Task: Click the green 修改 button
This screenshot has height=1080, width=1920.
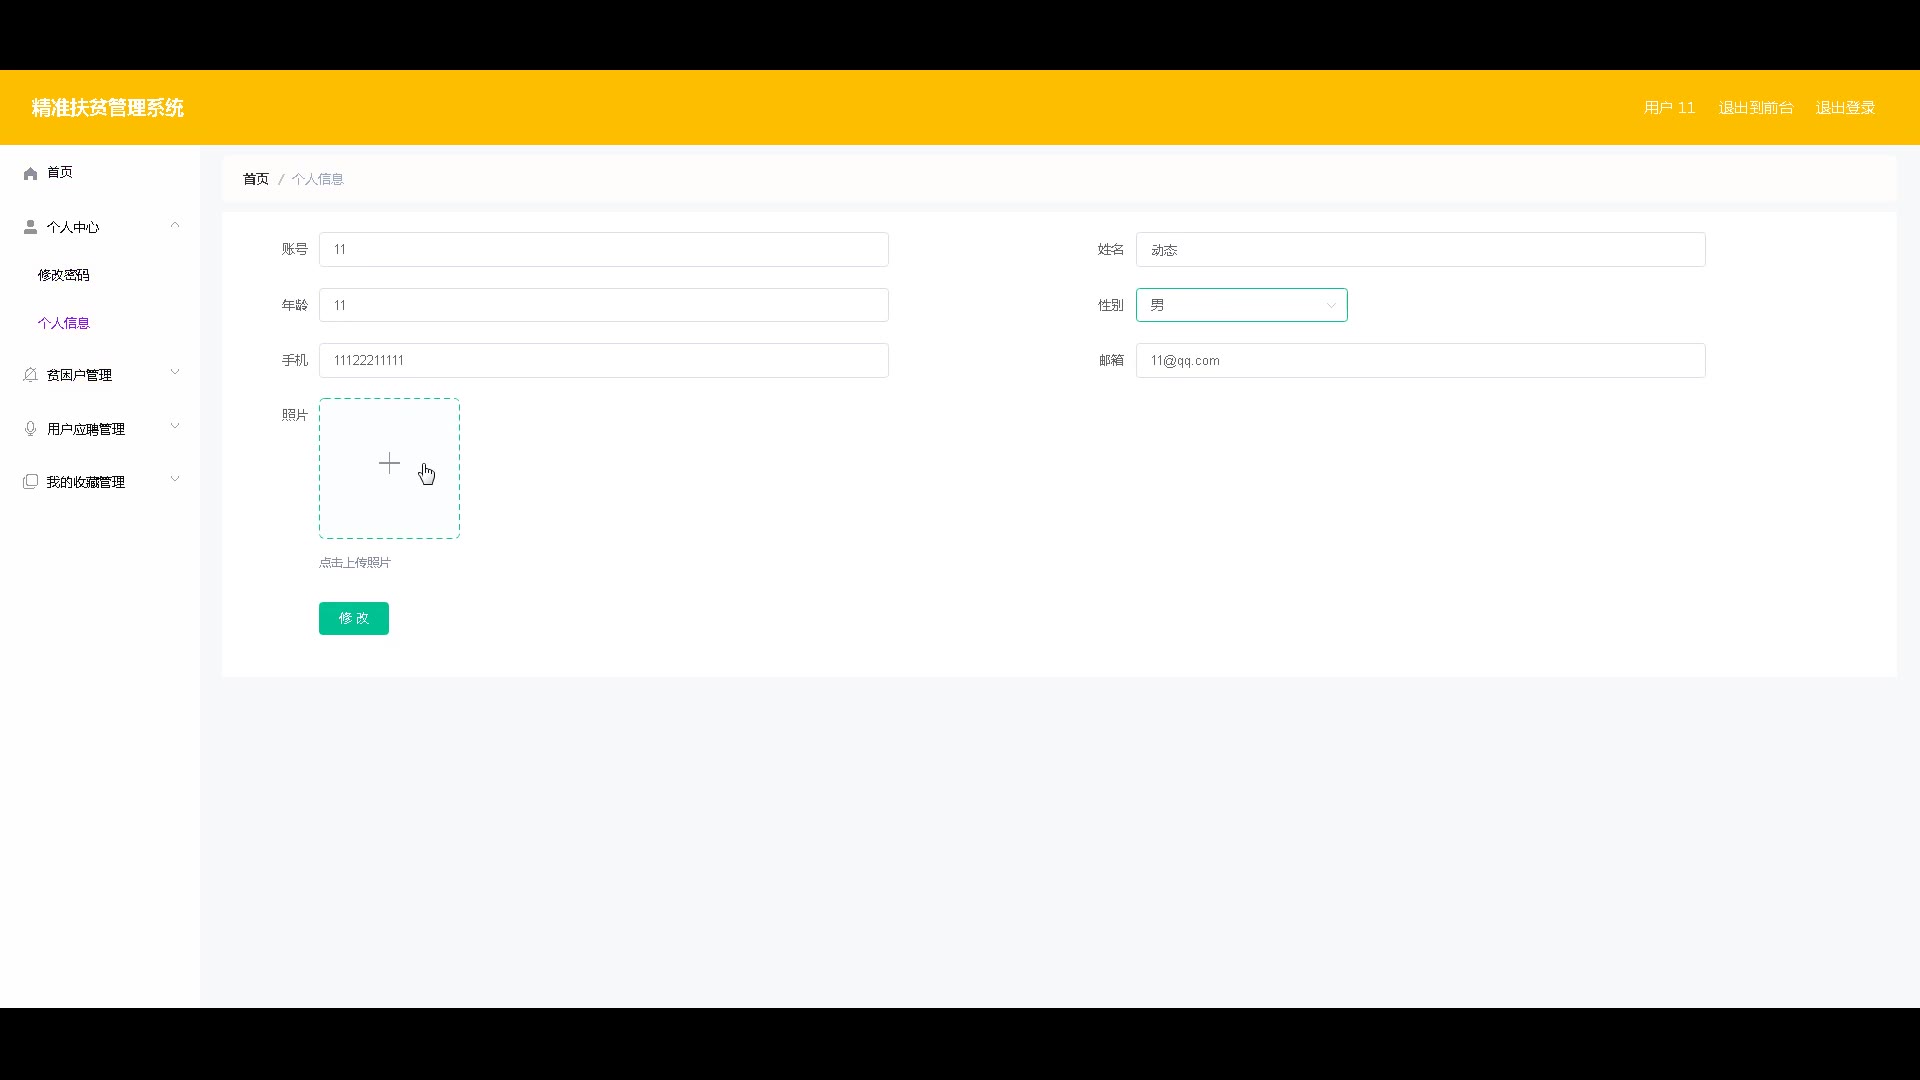Action: coord(353,618)
